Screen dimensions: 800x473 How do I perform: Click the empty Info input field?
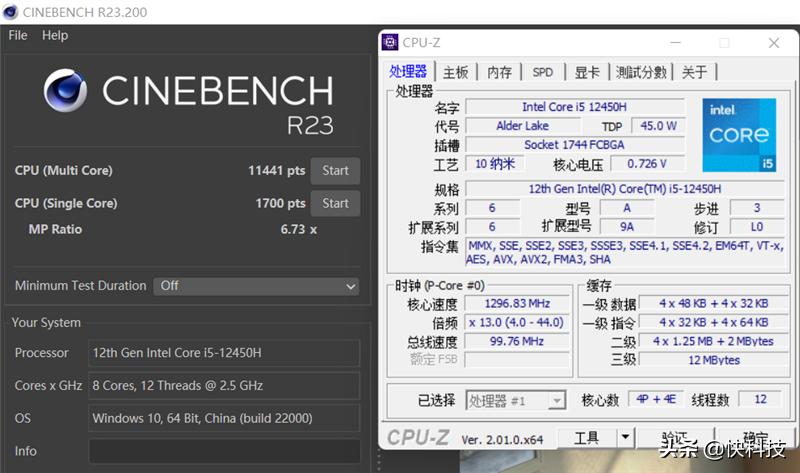coord(224,451)
